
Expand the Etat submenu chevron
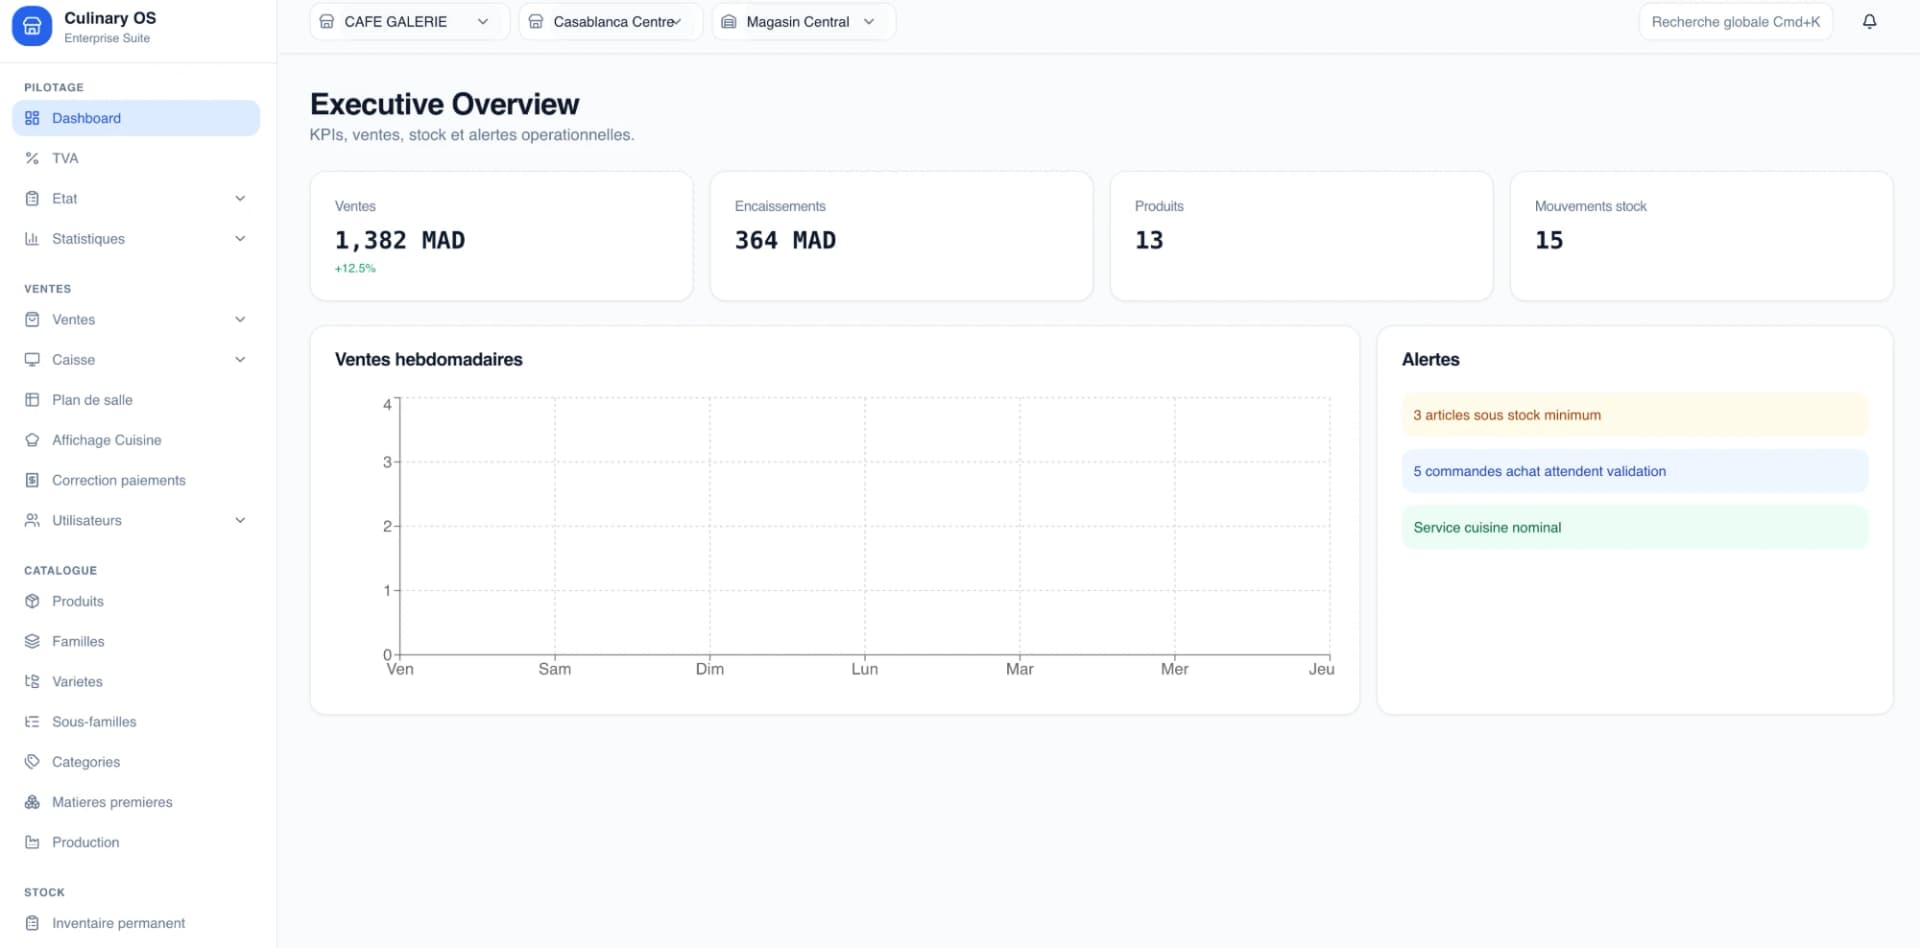(x=240, y=198)
